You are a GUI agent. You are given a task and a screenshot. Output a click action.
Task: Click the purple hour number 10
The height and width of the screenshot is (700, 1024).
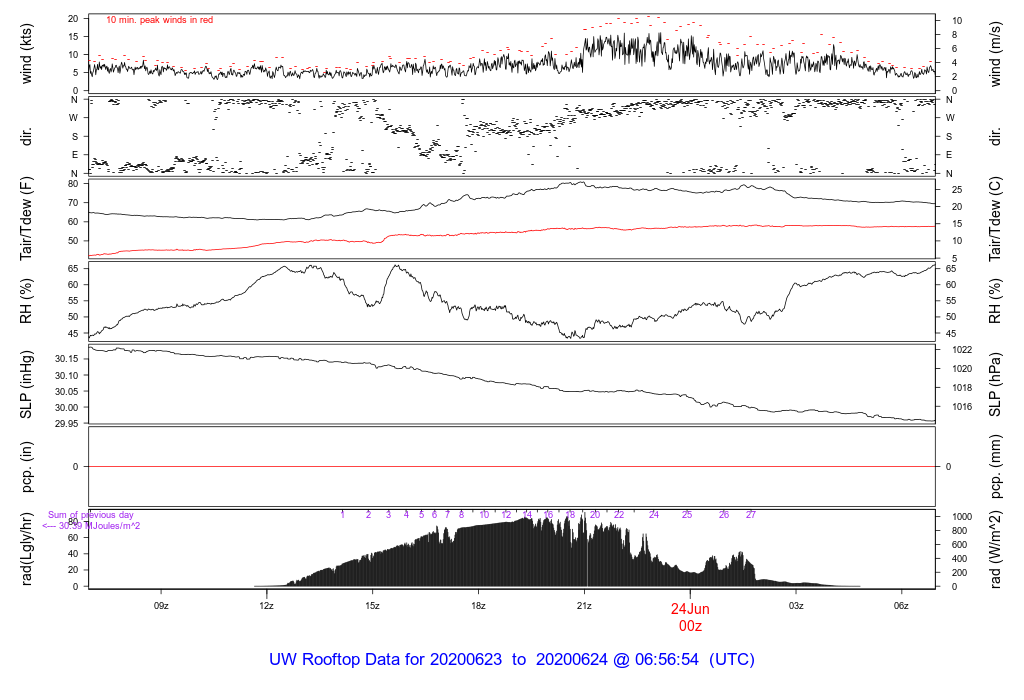click(x=484, y=515)
